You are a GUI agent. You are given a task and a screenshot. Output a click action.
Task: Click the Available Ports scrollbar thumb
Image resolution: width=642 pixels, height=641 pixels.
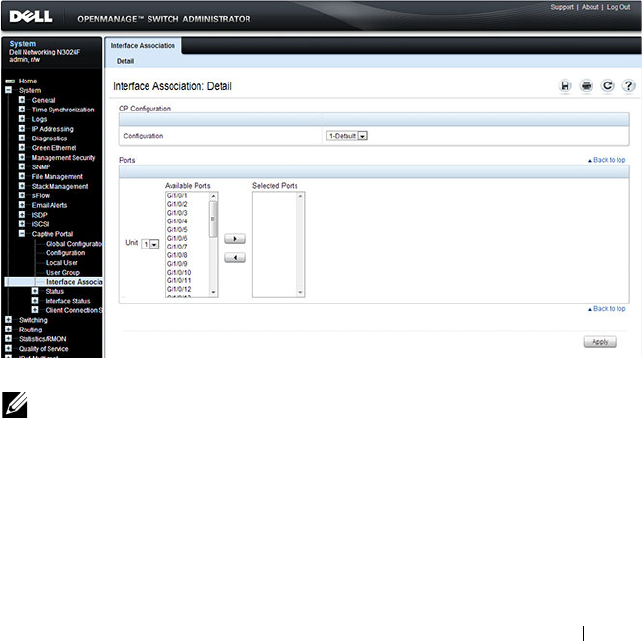click(213, 219)
